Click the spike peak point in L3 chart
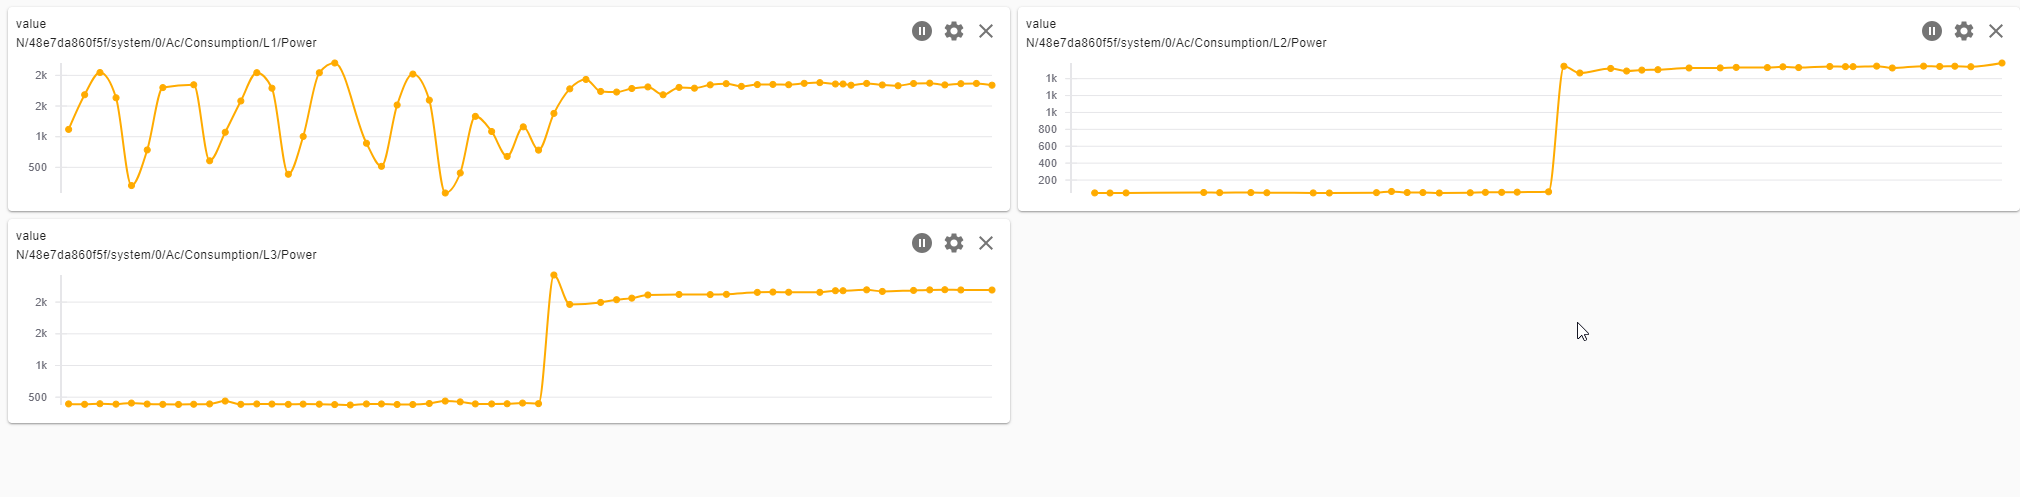Viewport: 2020px width, 497px height. tap(554, 275)
